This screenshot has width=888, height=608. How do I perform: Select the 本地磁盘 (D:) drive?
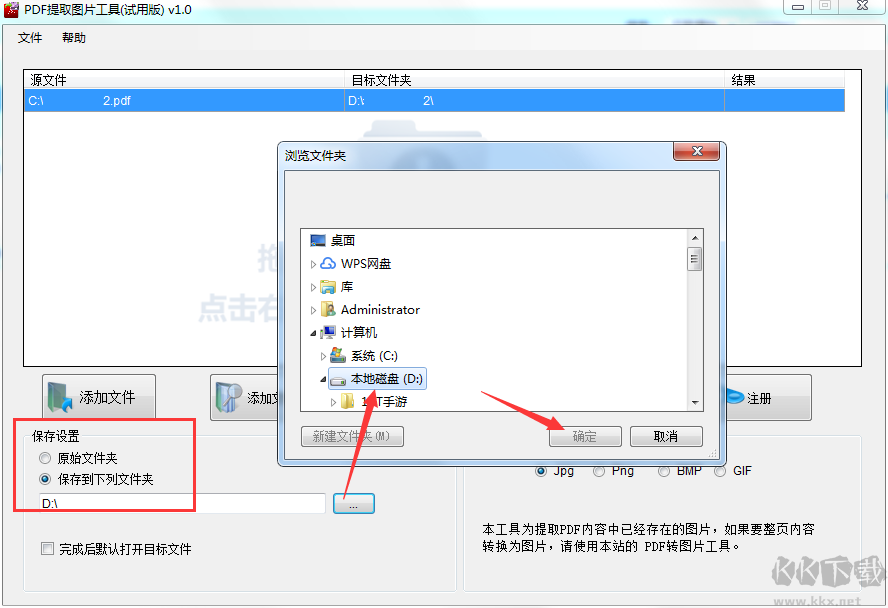click(x=377, y=379)
